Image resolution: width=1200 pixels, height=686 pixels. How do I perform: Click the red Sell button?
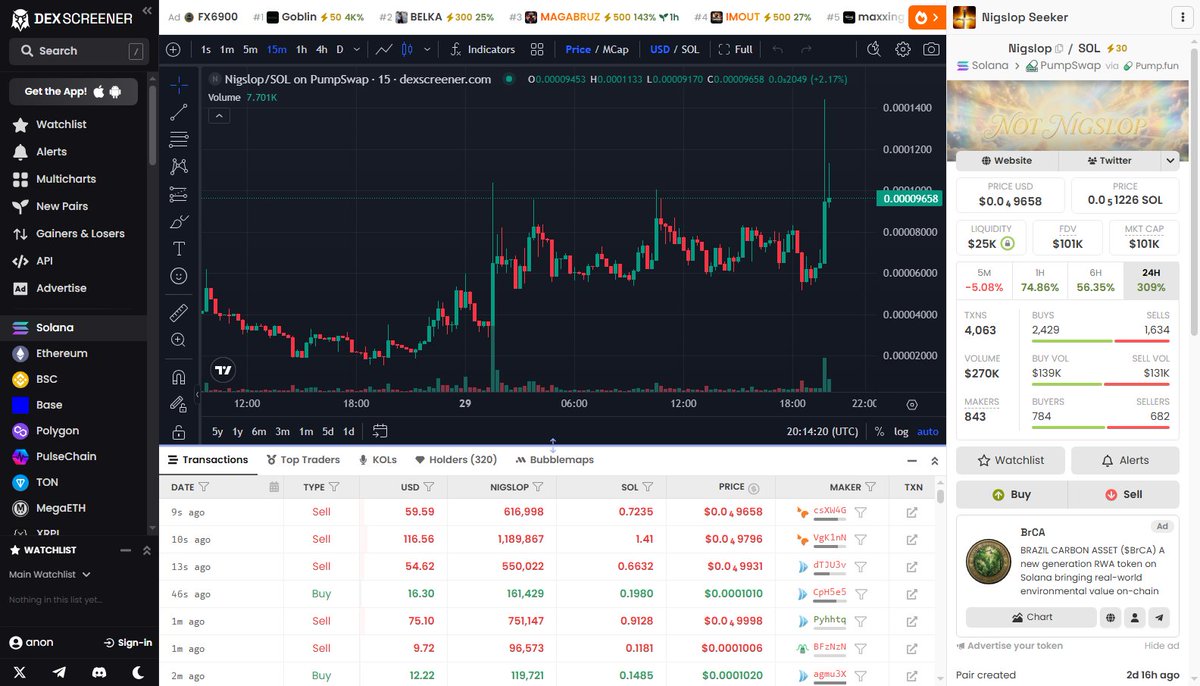(1124, 494)
